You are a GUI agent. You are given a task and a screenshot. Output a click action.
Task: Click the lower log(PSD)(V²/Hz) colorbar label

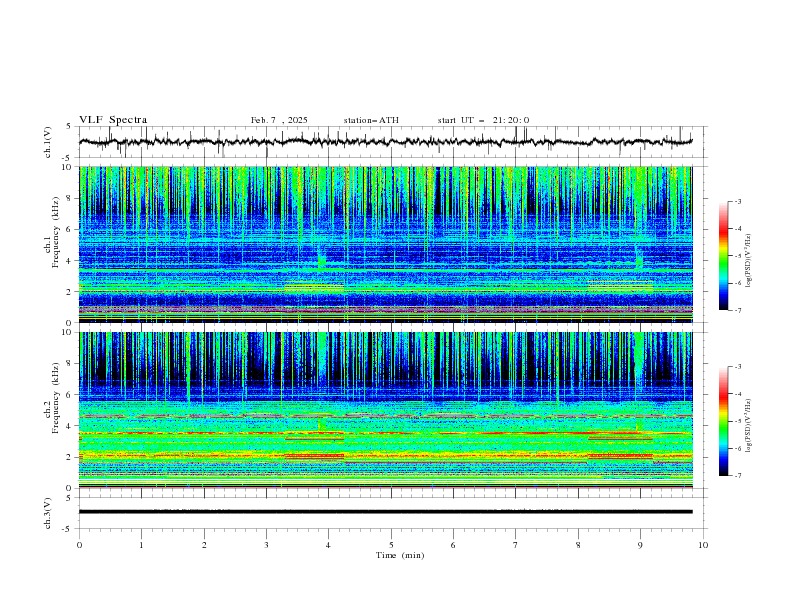pos(749,425)
